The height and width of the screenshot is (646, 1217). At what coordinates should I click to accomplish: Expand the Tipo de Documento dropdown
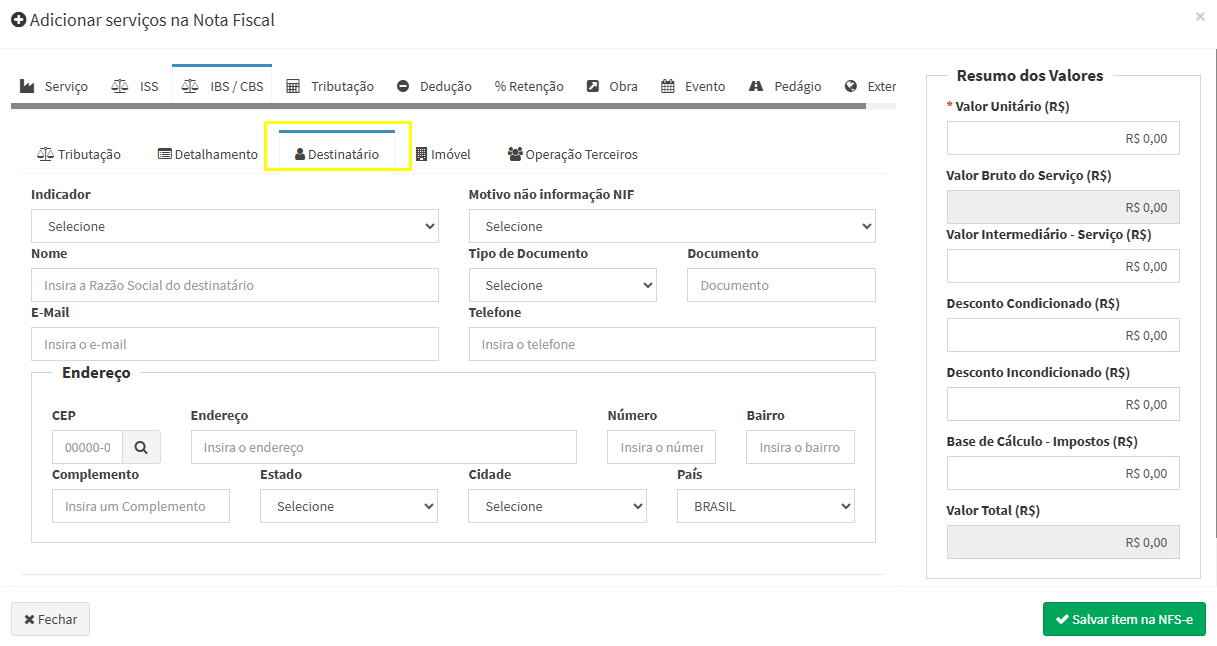[x=562, y=285]
